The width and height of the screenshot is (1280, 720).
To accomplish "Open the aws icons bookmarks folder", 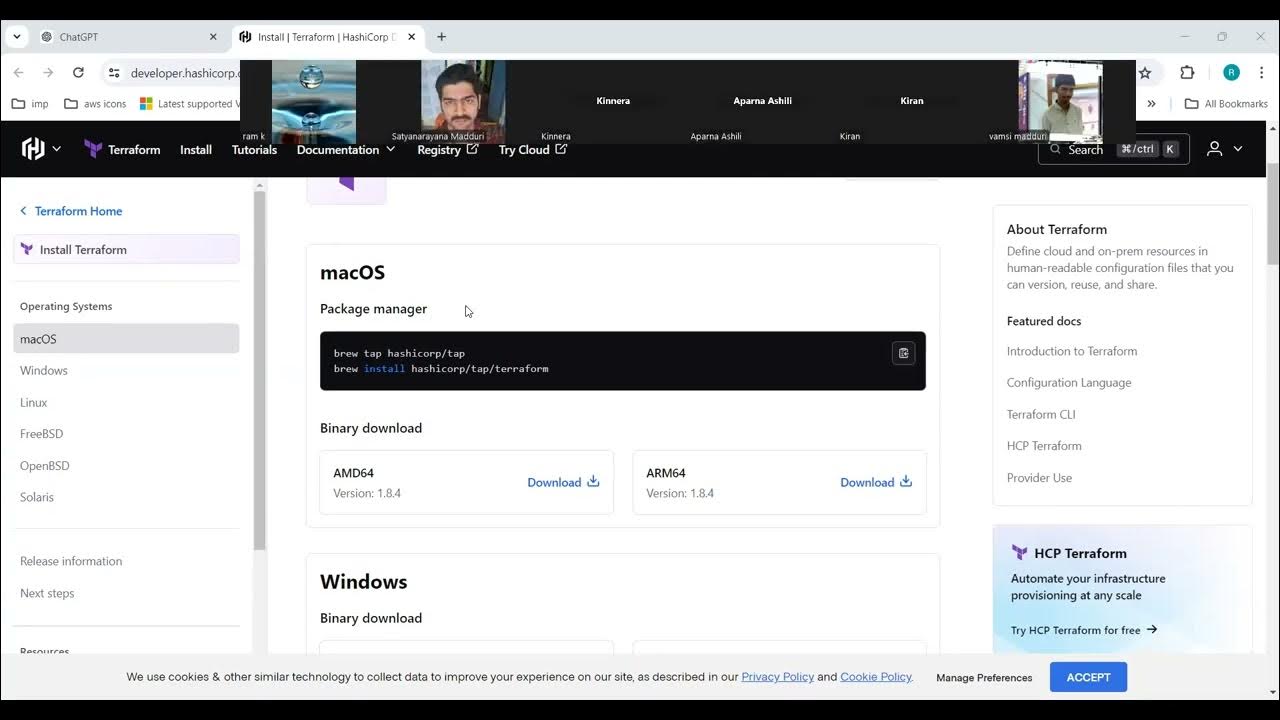I will 95,103.
